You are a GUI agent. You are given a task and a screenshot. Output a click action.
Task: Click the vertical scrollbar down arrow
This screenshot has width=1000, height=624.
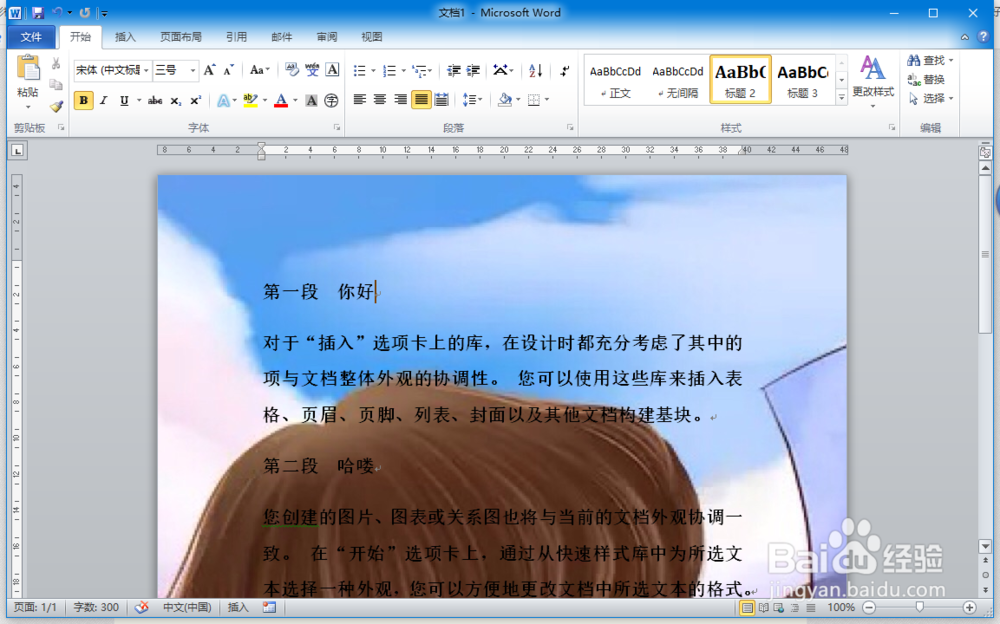[x=985, y=546]
